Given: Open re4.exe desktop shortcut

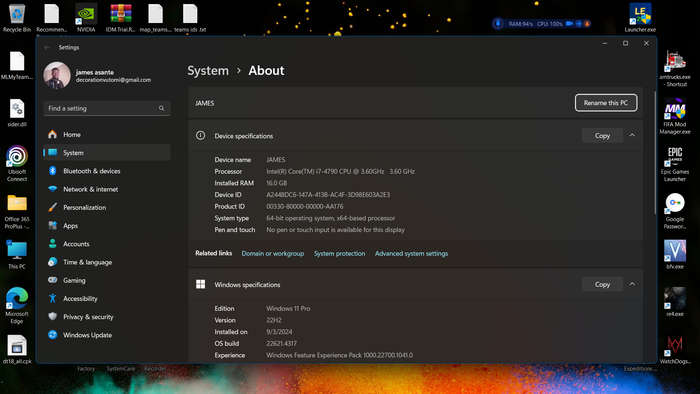Looking at the screenshot, I should point(675,302).
